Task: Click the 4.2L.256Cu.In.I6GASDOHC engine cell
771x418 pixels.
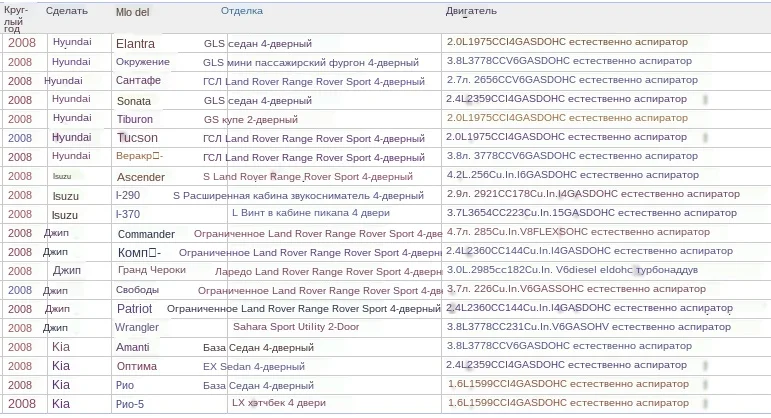Action: click(x=572, y=175)
